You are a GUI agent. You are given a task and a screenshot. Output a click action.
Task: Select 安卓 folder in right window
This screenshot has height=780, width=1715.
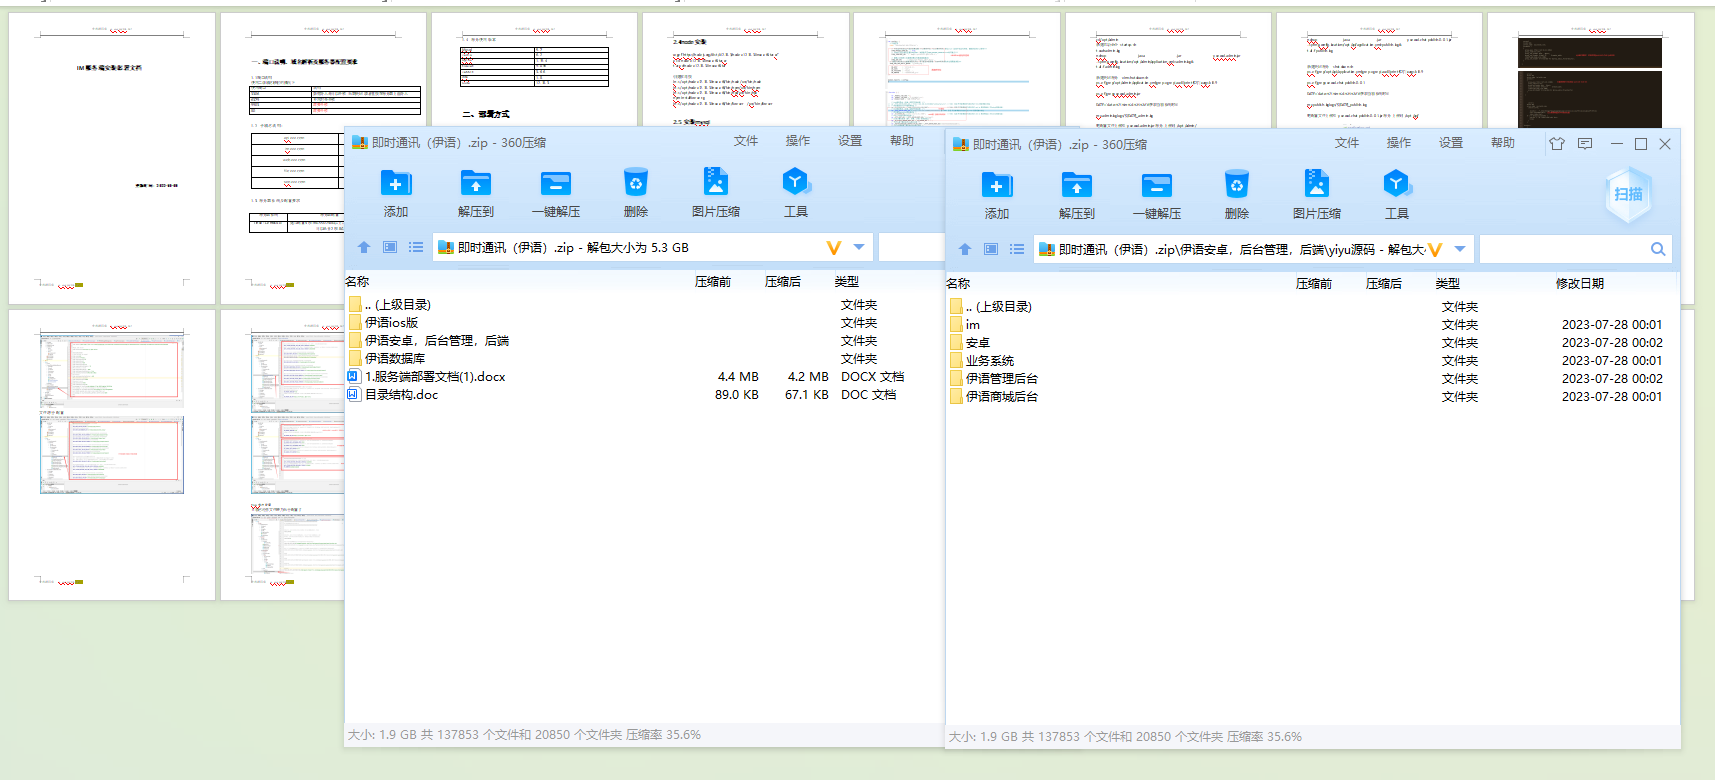tap(978, 343)
